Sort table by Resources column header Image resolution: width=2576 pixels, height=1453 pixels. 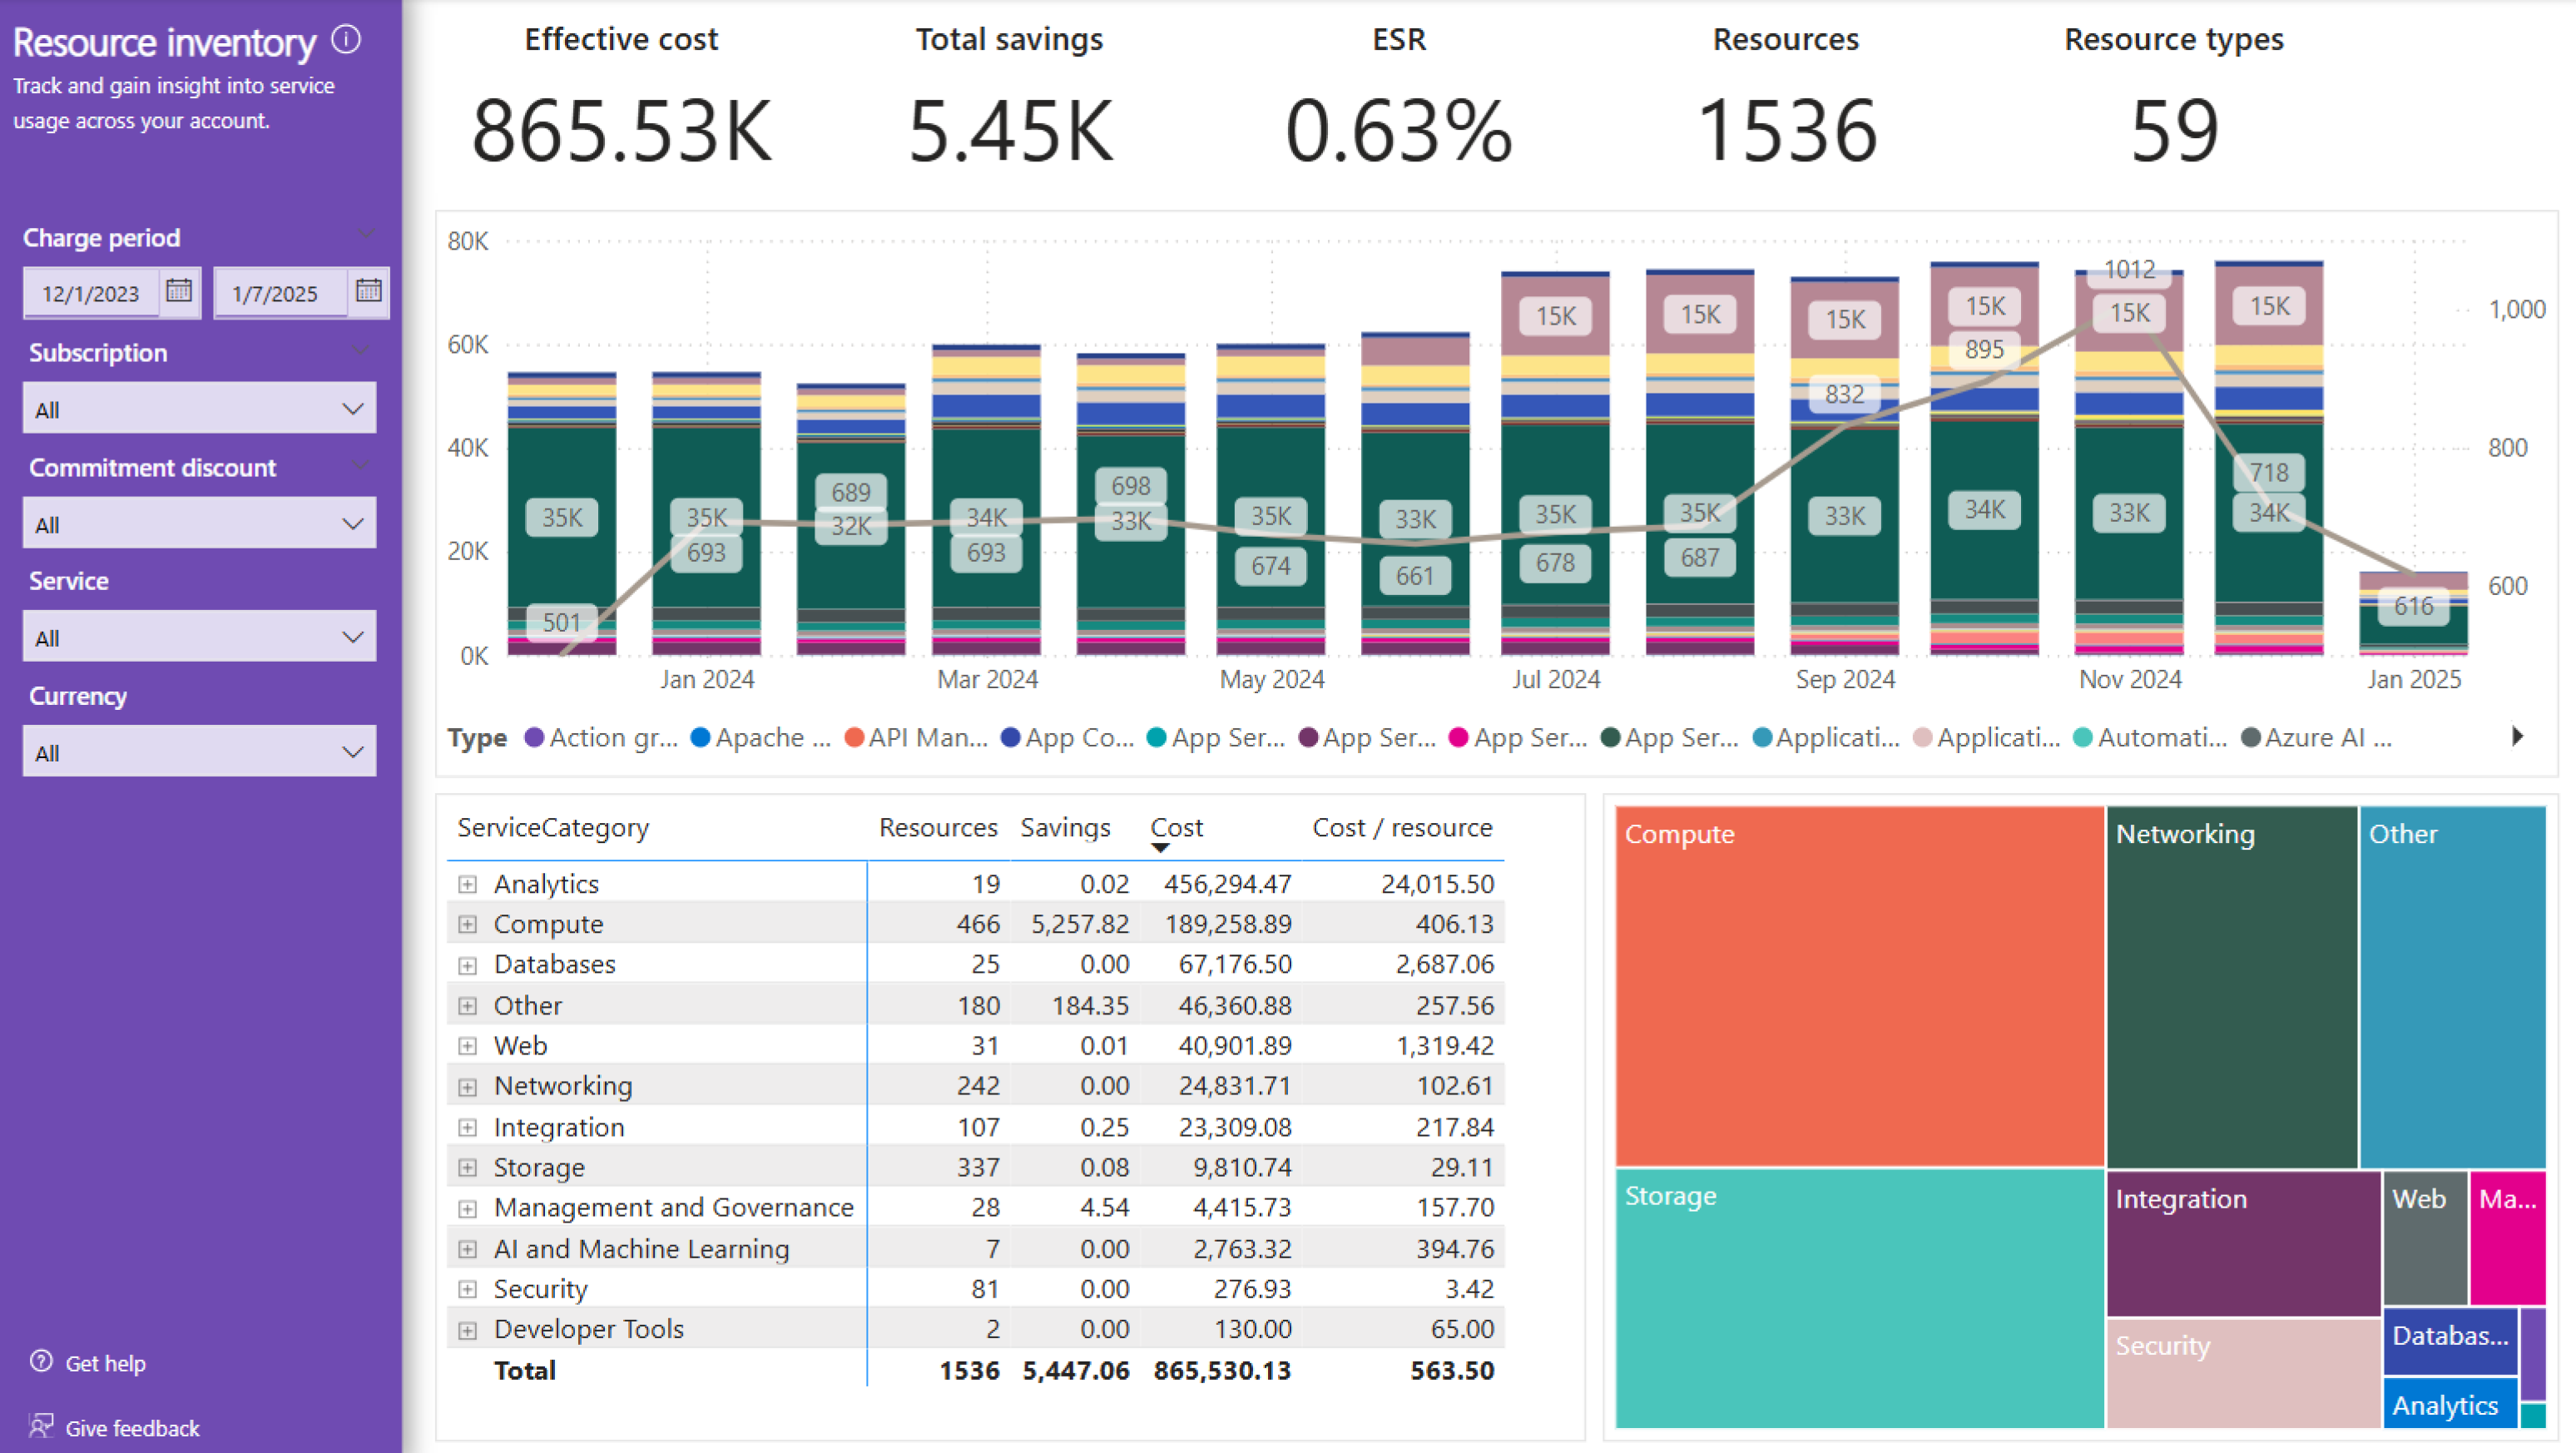[937, 827]
